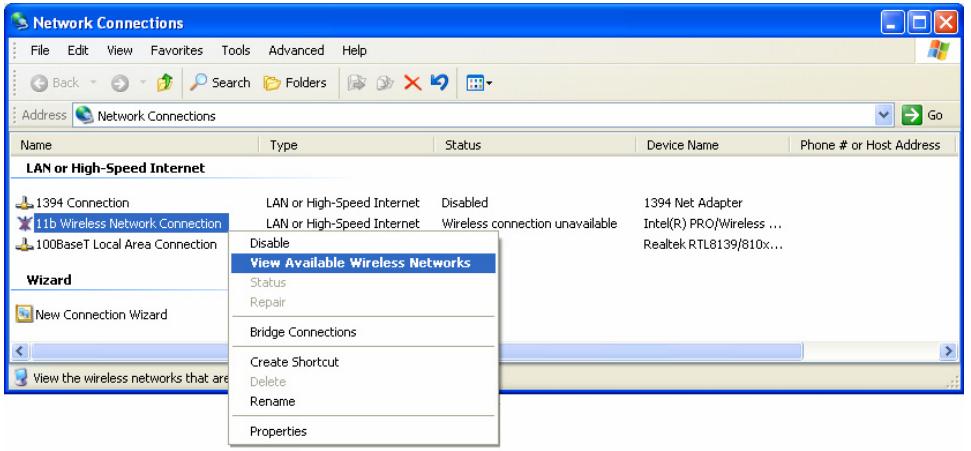Choose Rename in context menu
Image resolution: width=971 pixels, height=451 pixels.
[x=364, y=401]
